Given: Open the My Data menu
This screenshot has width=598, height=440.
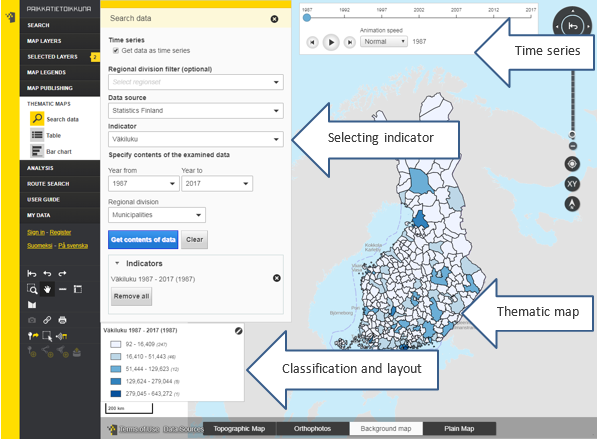Looking at the screenshot, I should (x=60, y=215).
